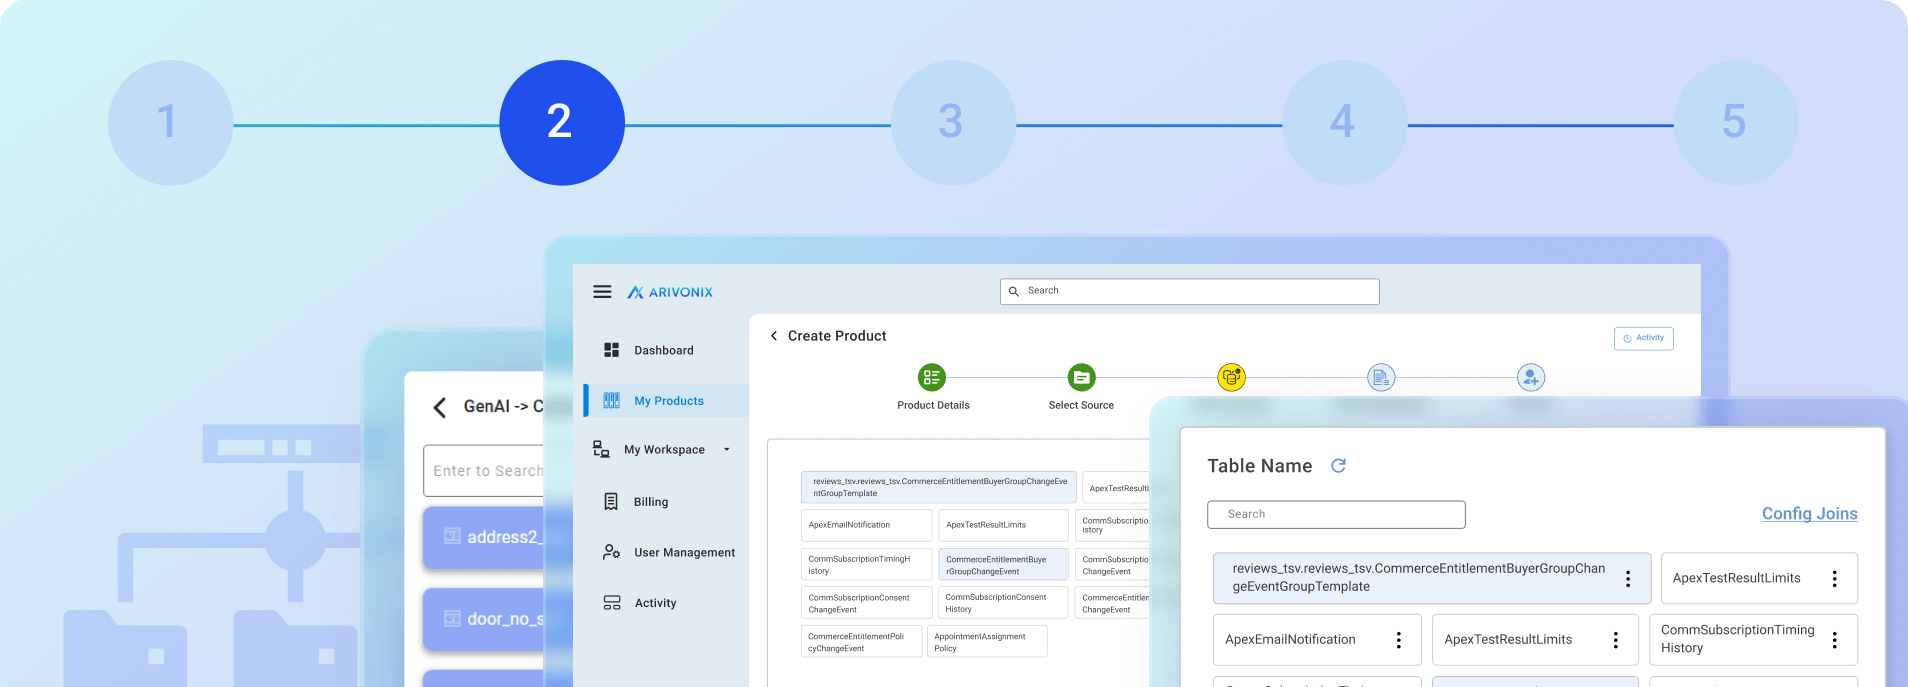This screenshot has height=687, width=1908.
Task: Select ApexEmailNotification card in Table Name panel
Action: (1317, 640)
